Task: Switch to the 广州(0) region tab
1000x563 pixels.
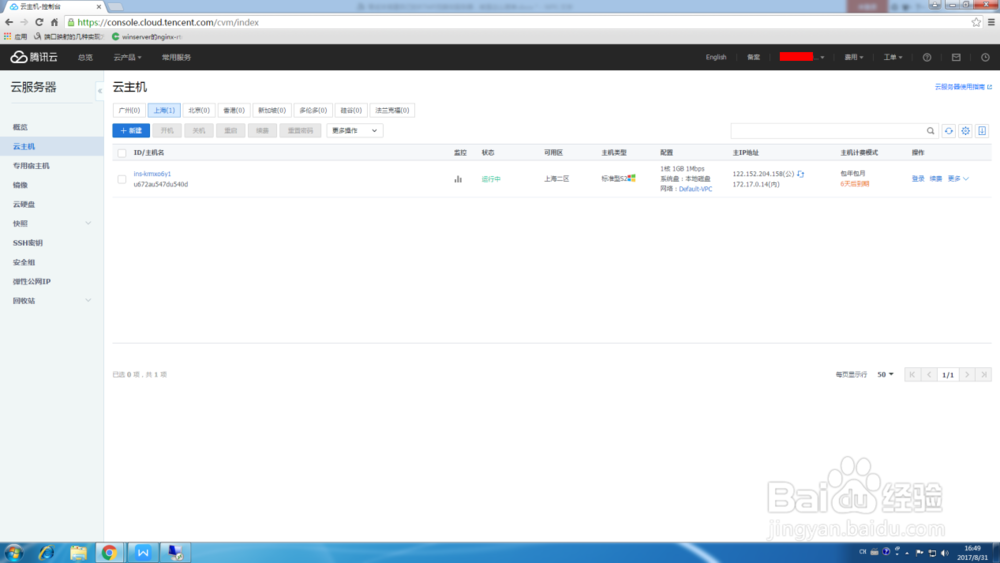Action: coord(129,110)
